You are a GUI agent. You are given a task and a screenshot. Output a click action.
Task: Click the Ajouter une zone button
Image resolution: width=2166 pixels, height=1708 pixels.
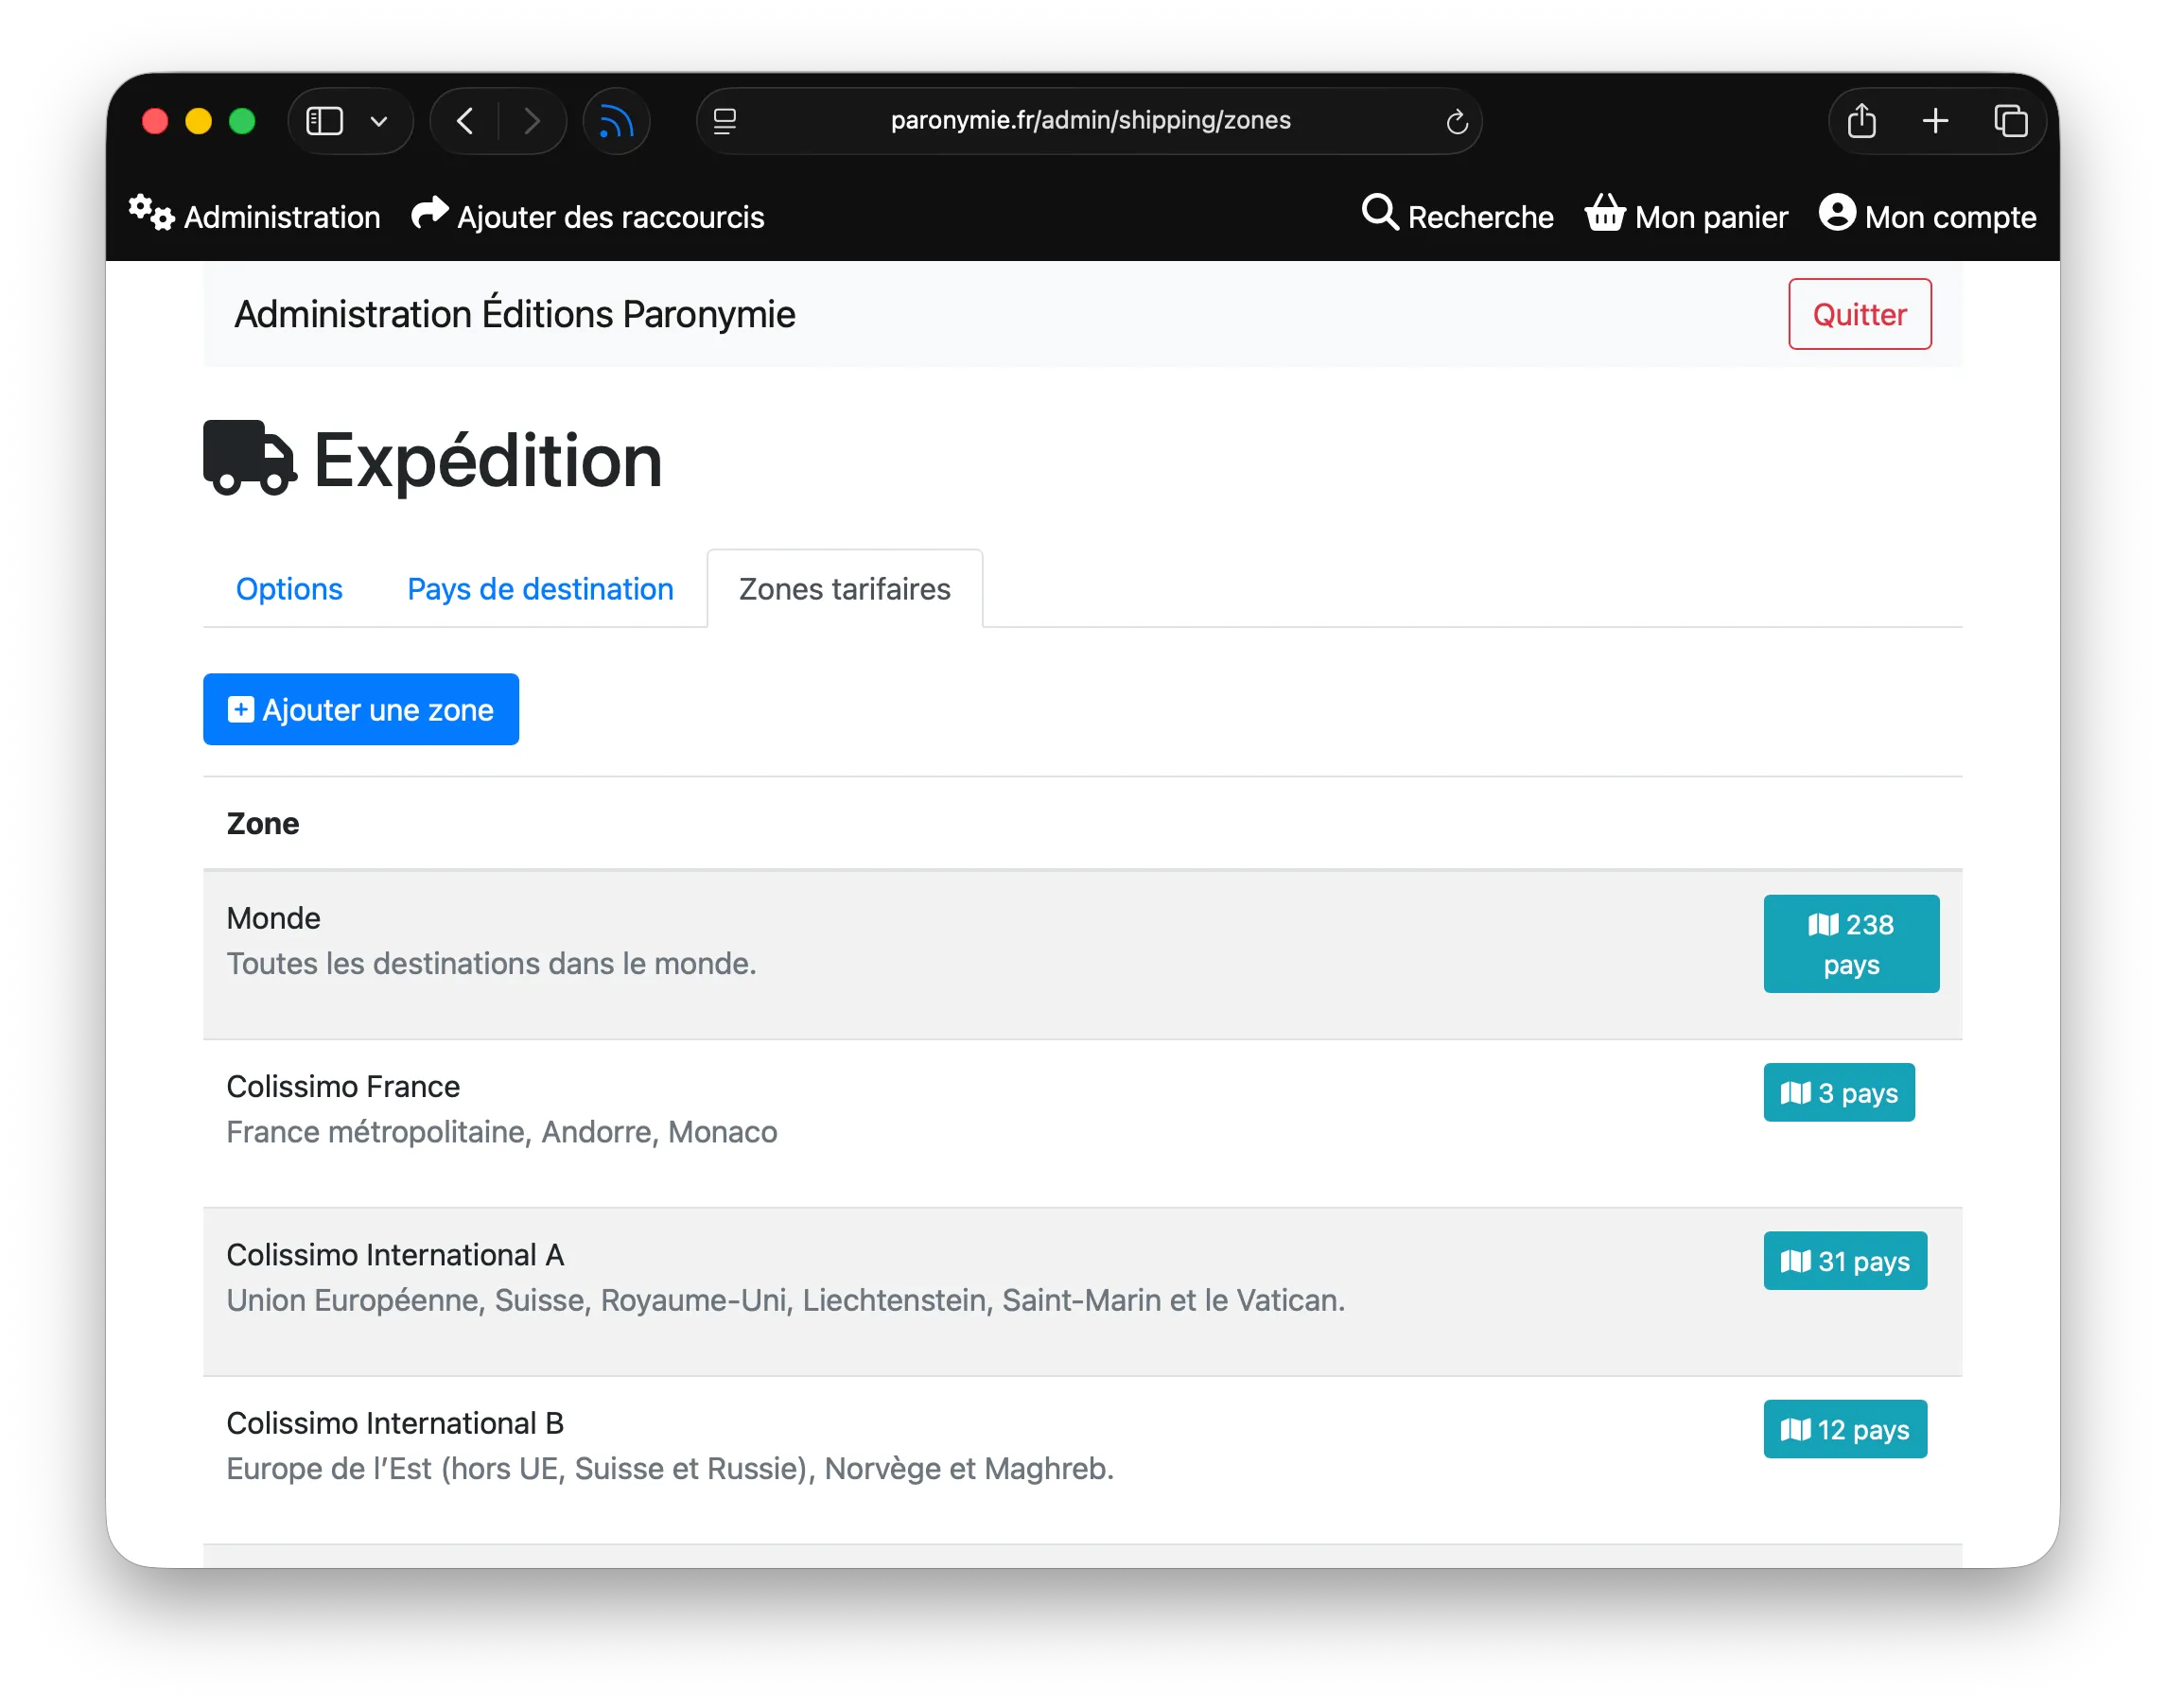coord(361,709)
